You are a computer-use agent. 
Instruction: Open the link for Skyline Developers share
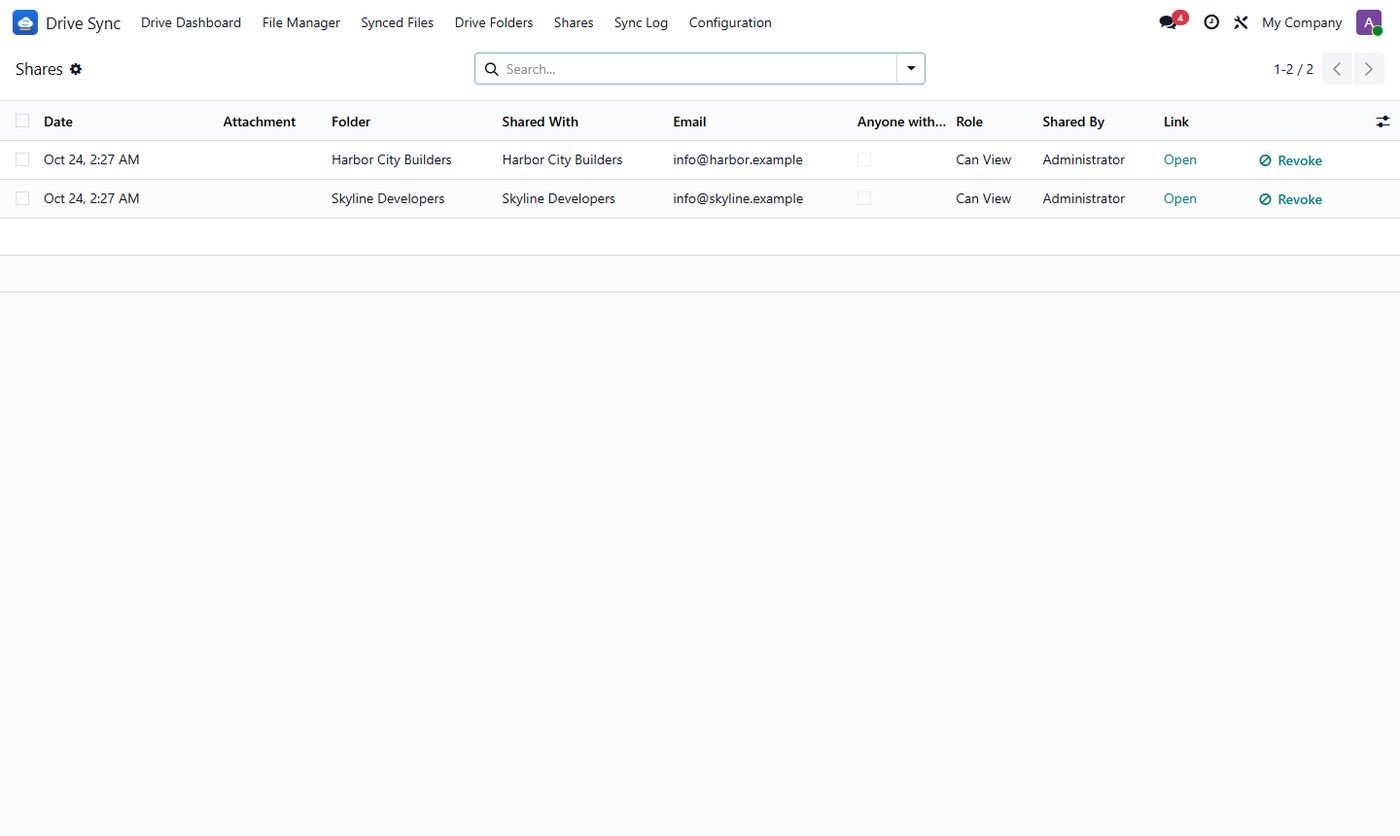pos(1180,198)
